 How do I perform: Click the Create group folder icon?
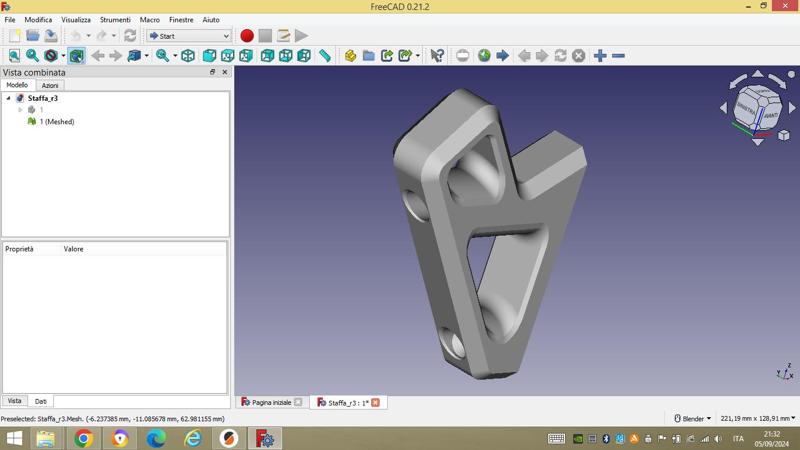click(x=369, y=56)
